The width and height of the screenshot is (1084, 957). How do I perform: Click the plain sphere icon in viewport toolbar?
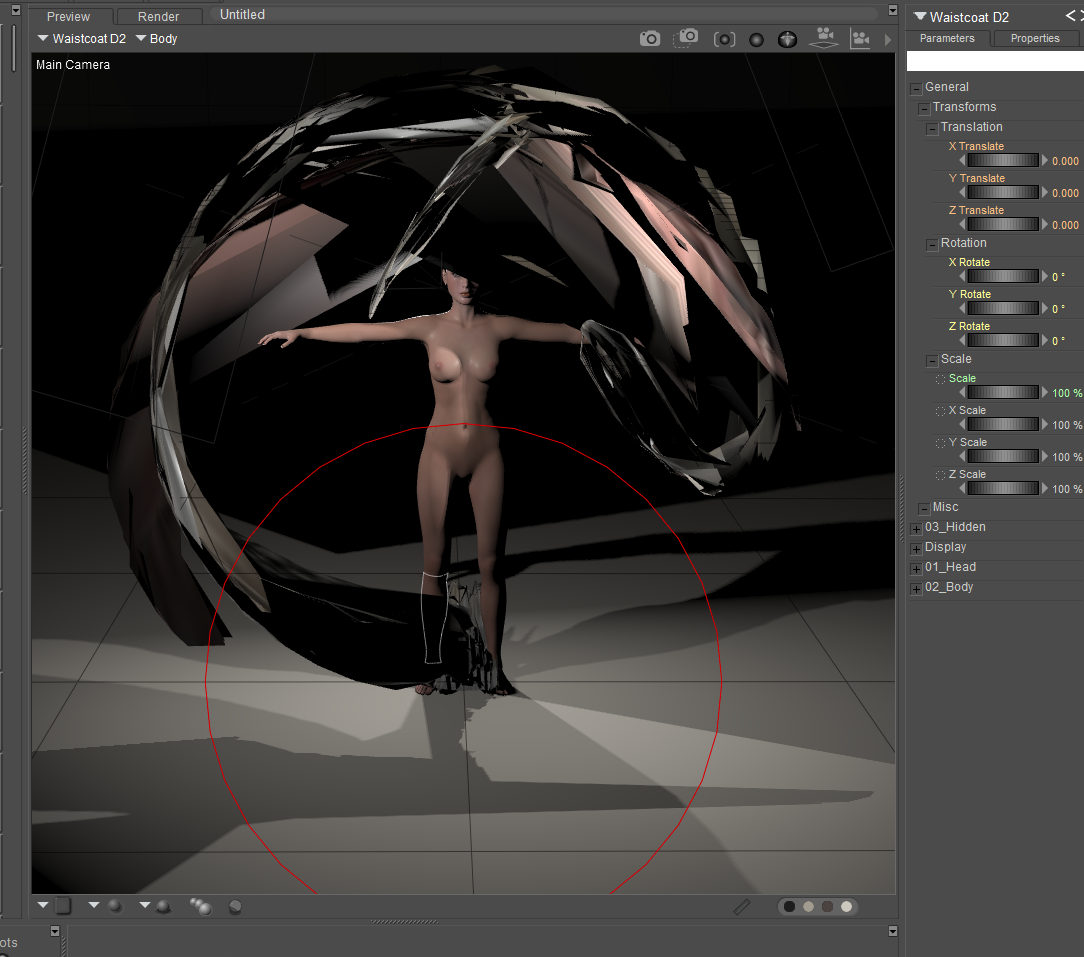756,40
